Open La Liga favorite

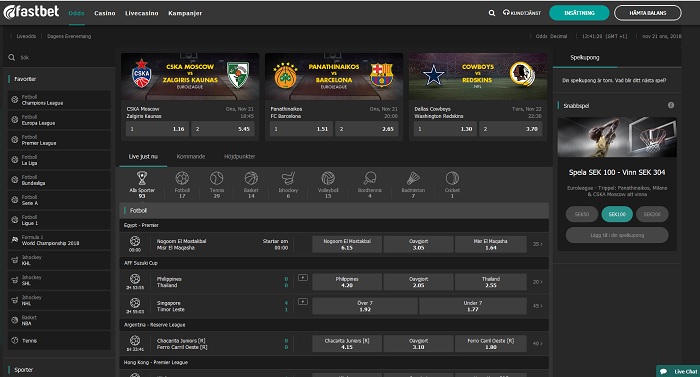(59, 160)
